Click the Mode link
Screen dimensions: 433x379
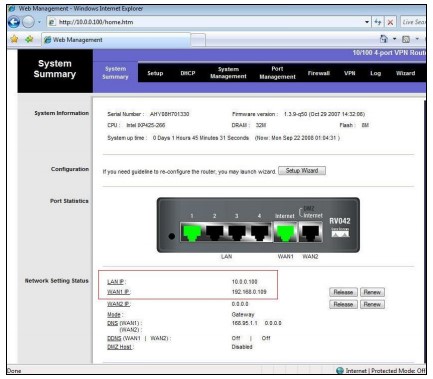point(114,315)
